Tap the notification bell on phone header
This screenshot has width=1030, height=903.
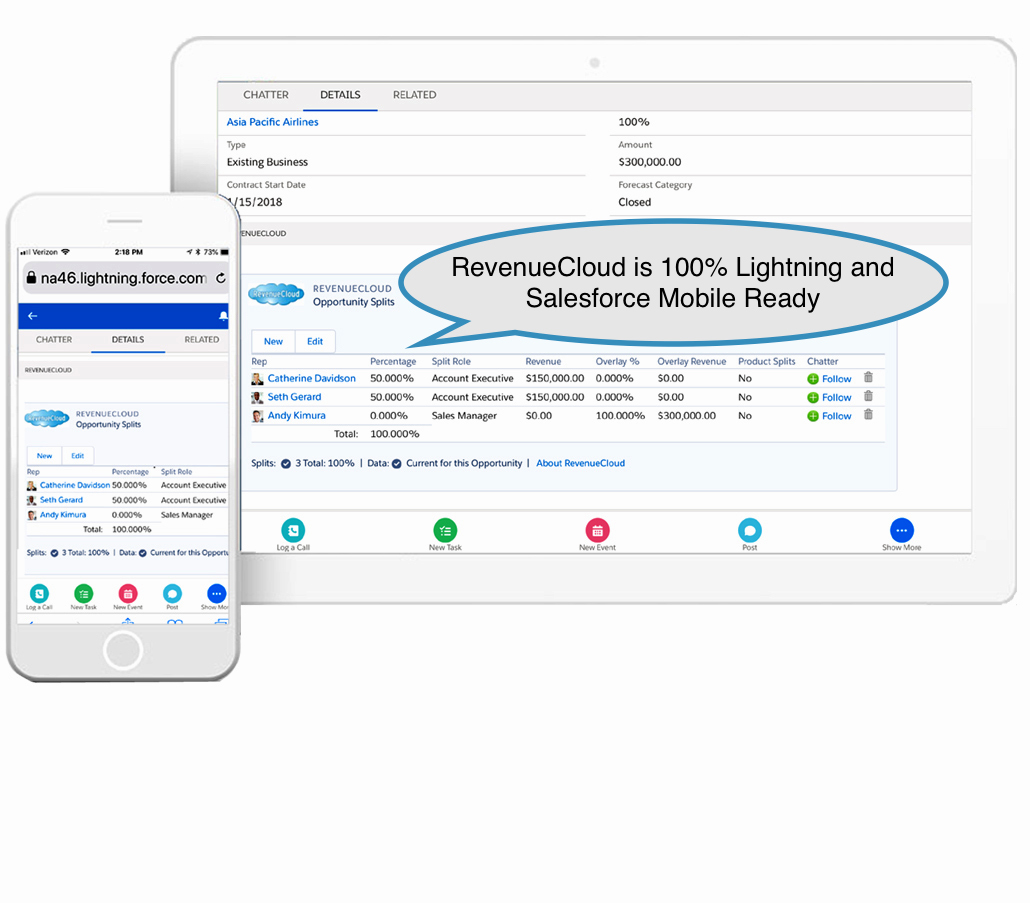pos(223,317)
